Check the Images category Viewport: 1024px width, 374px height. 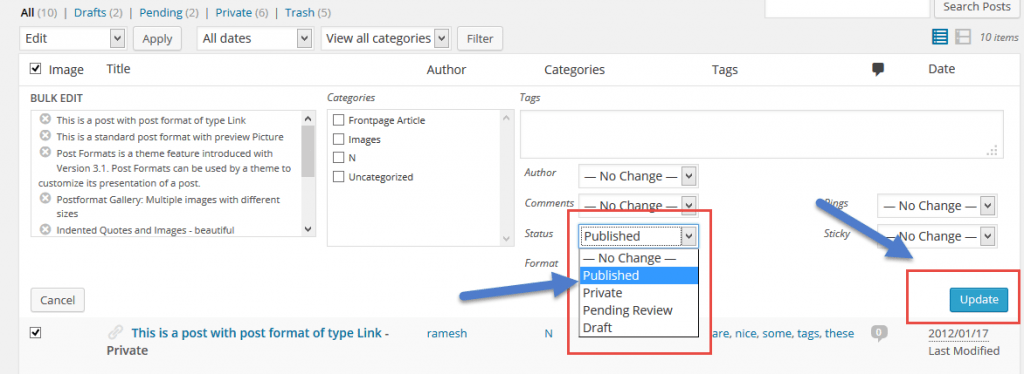338,139
